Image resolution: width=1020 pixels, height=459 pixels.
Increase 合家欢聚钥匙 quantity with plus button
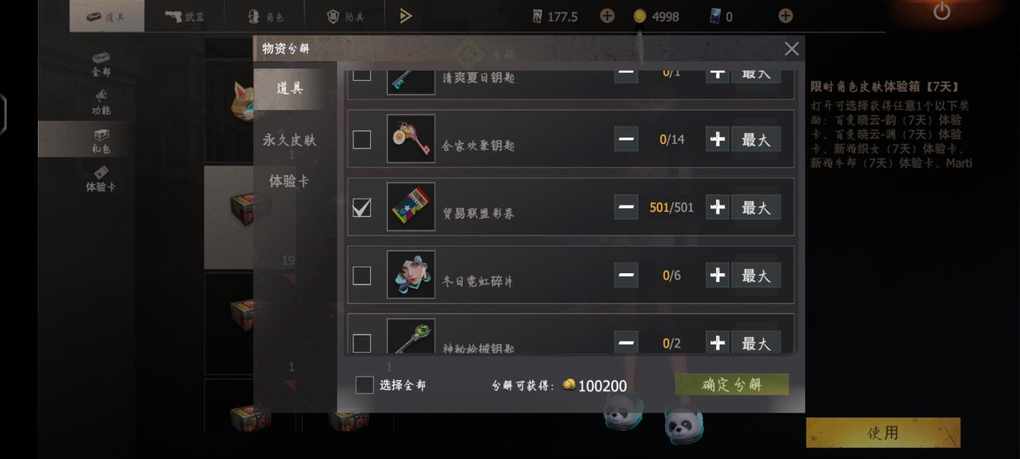[x=718, y=139]
